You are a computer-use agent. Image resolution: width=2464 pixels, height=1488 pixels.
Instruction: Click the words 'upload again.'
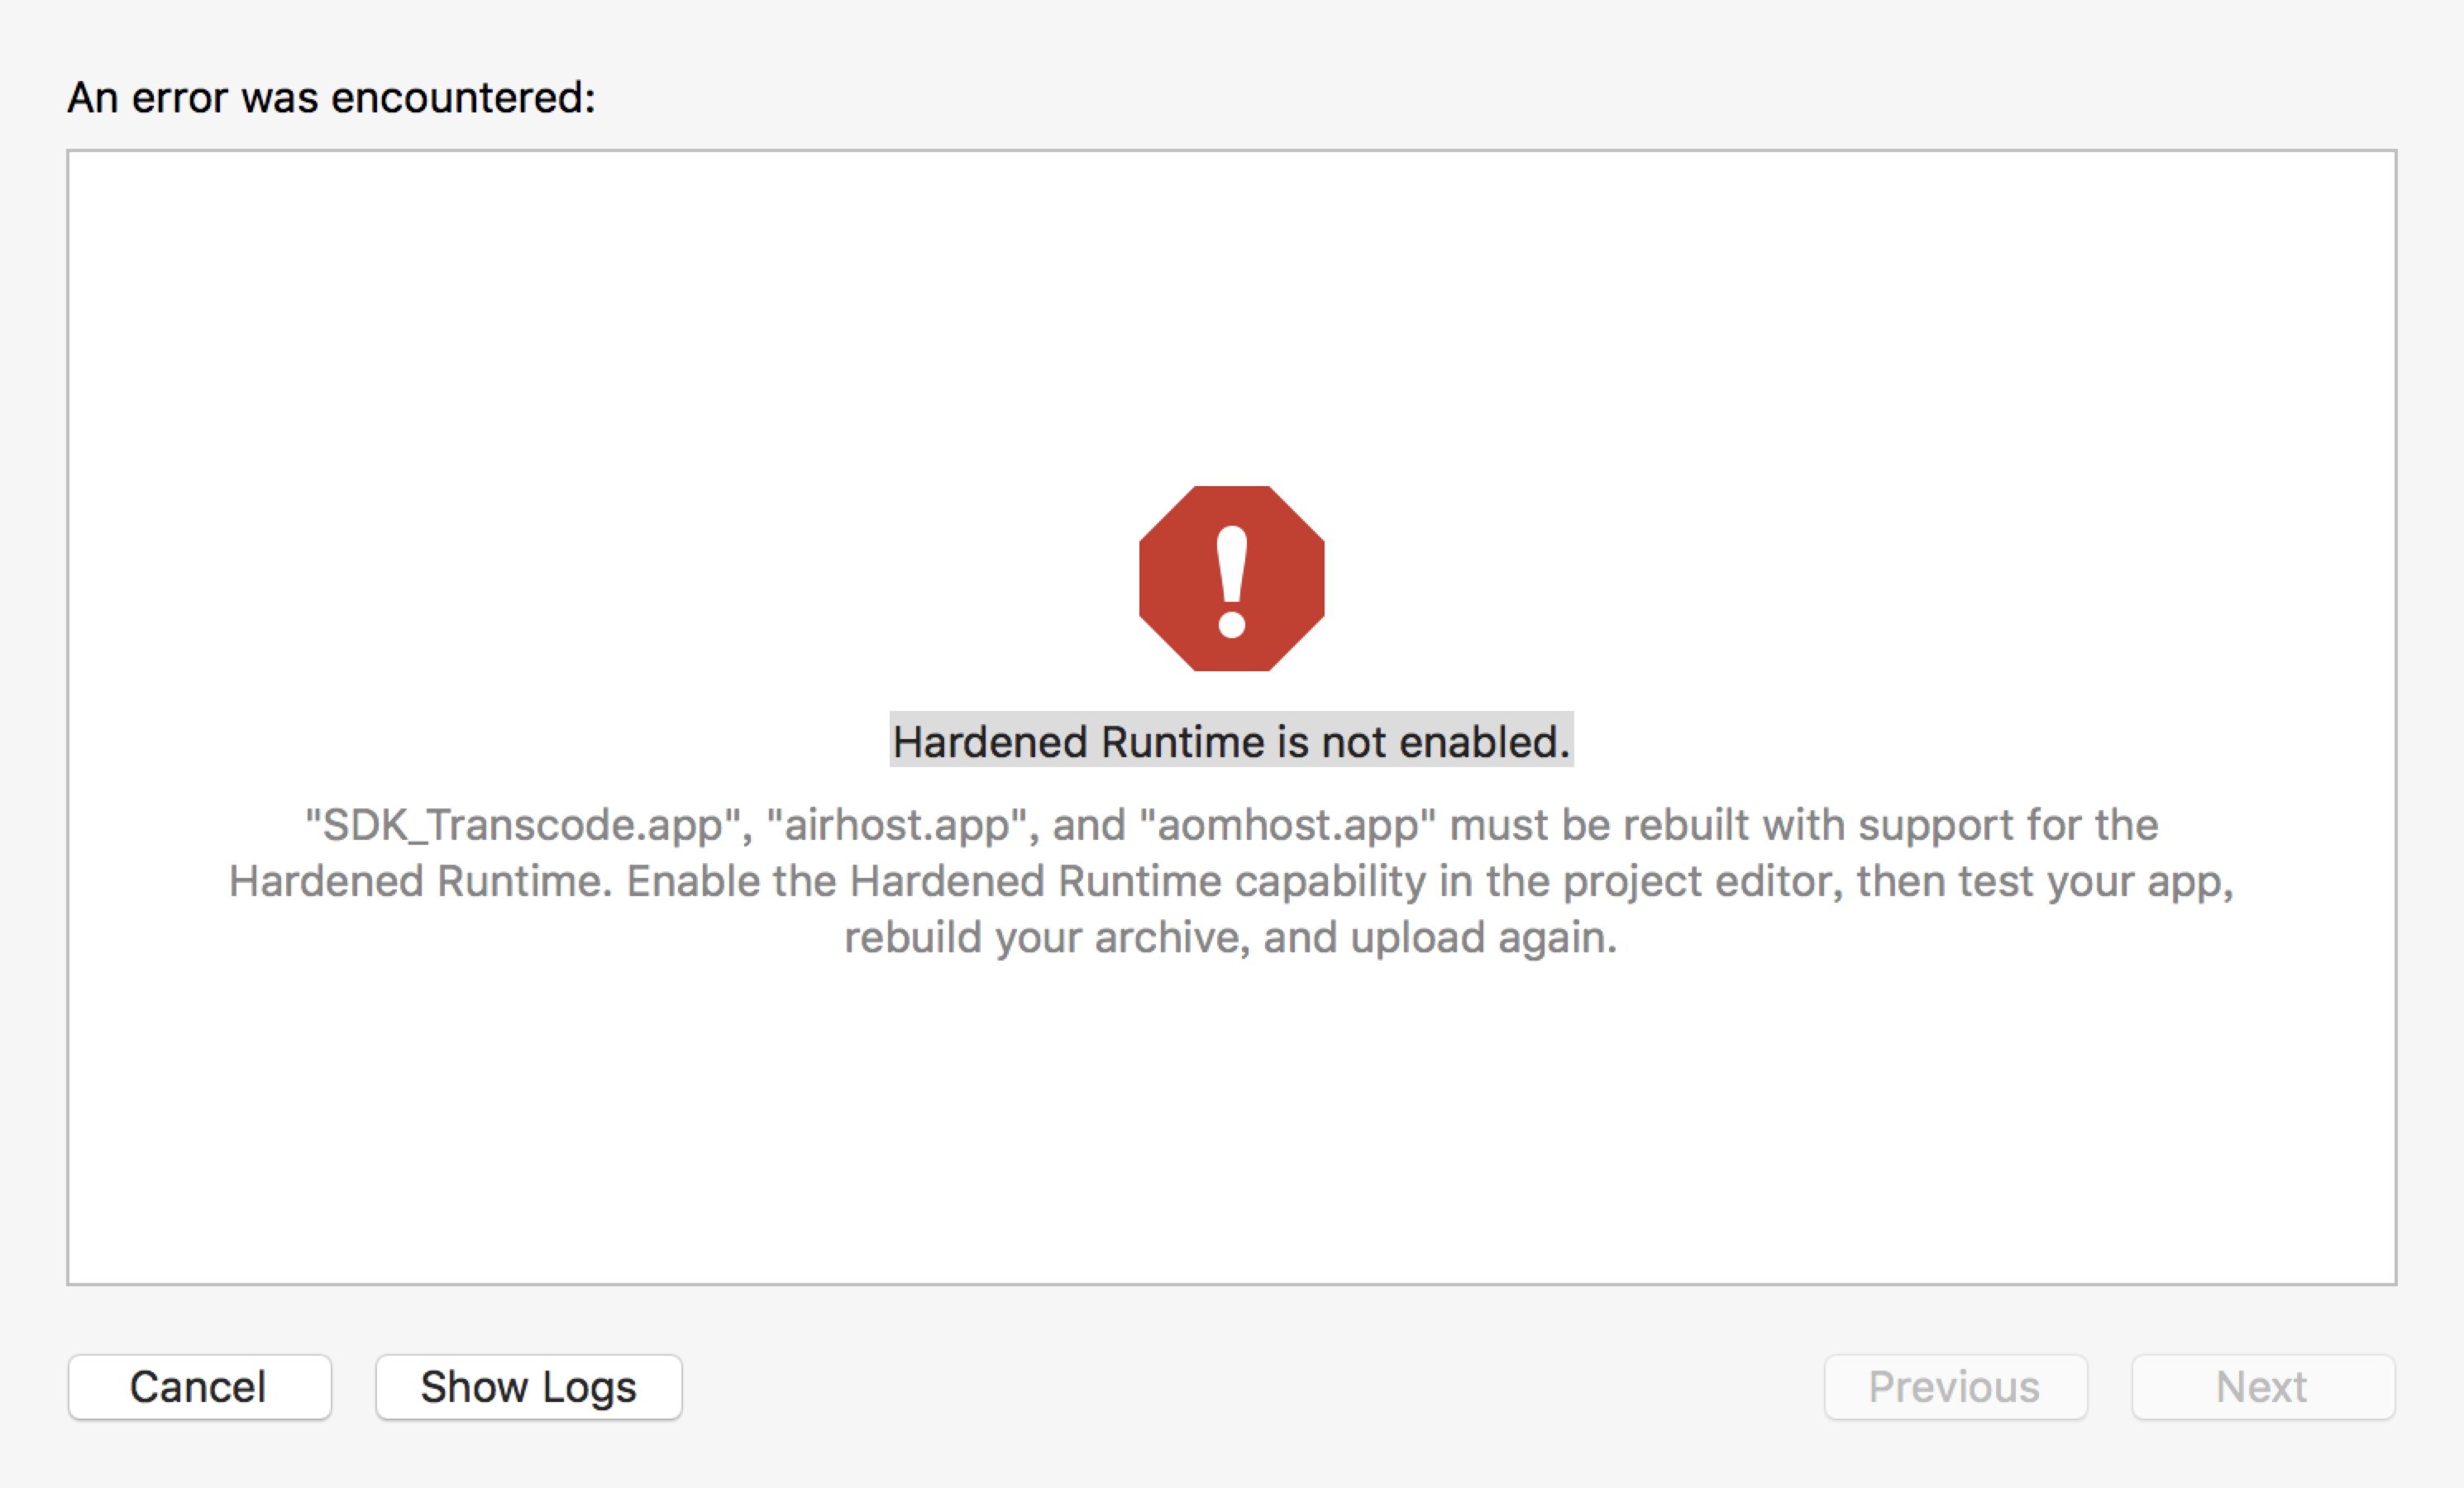1483,938
